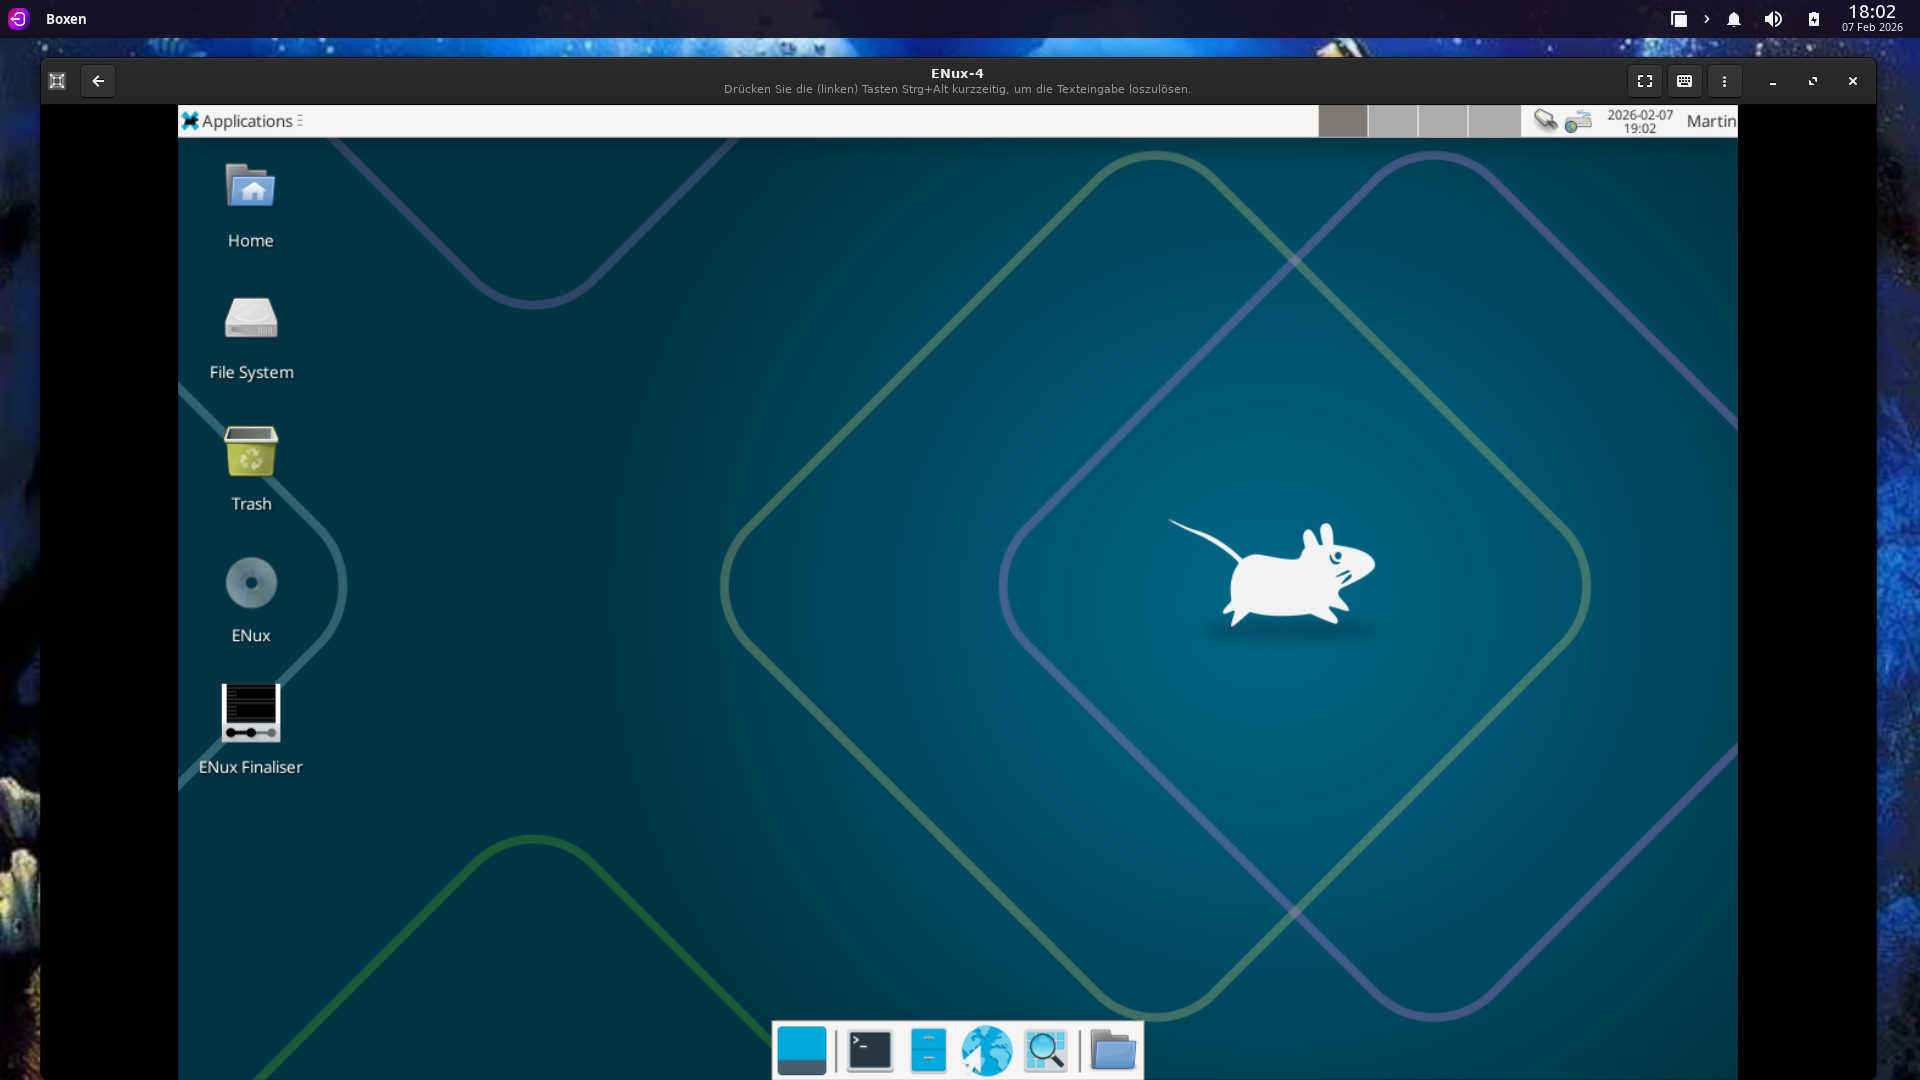This screenshot has height=1080, width=1920.
Task: Toggle the keyboard shortcuts button in header
Action: click(x=1684, y=81)
